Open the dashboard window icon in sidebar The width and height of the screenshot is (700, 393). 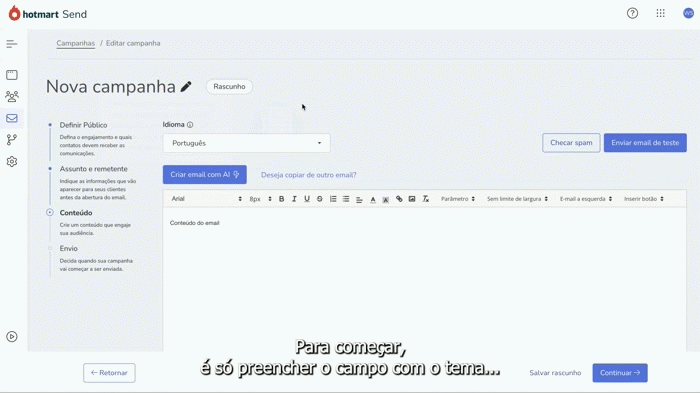click(12, 75)
